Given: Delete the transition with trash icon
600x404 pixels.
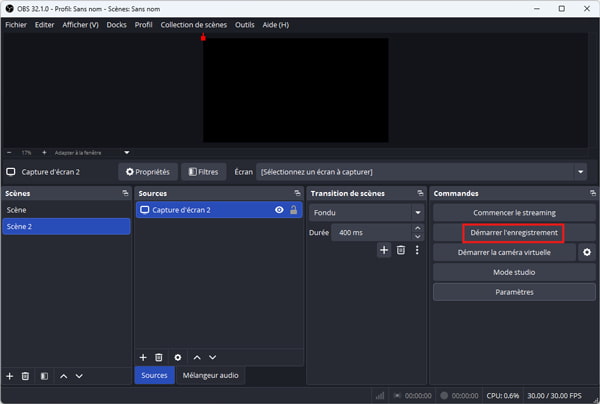Looking at the screenshot, I should coord(400,250).
